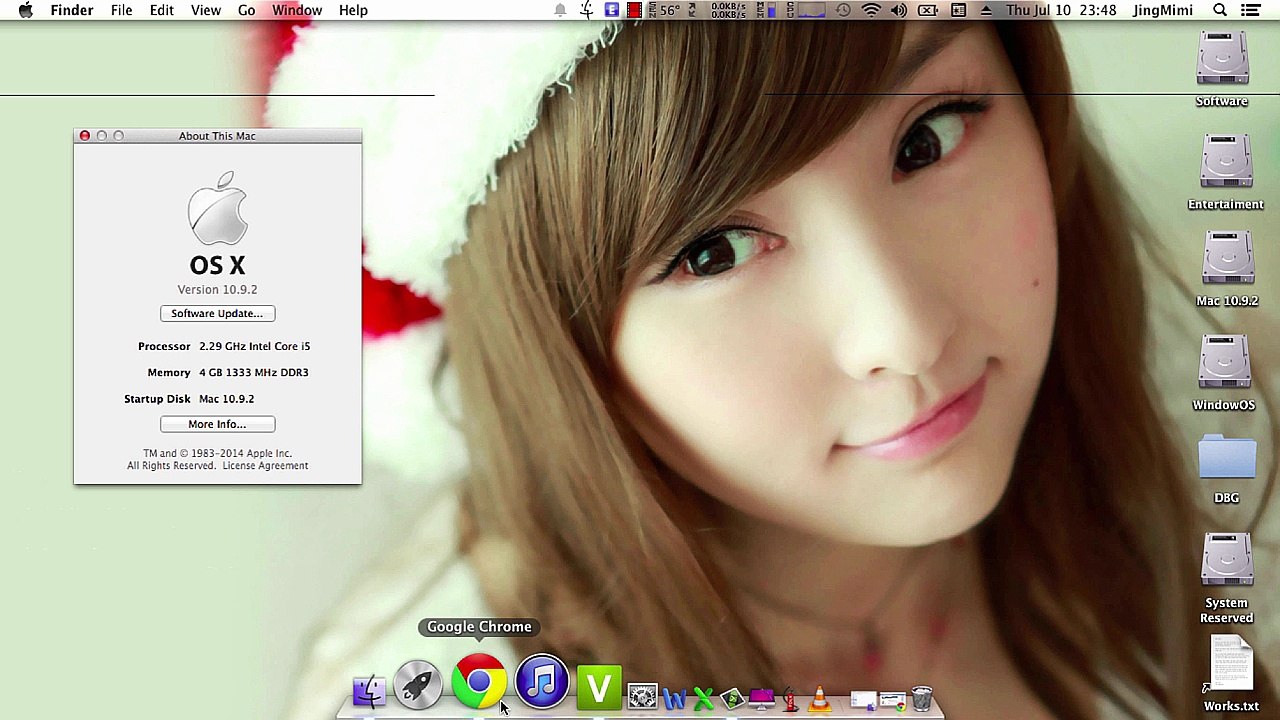Close the About This Mac window
Viewport: 1280px width, 720px height.
[x=85, y=136]
